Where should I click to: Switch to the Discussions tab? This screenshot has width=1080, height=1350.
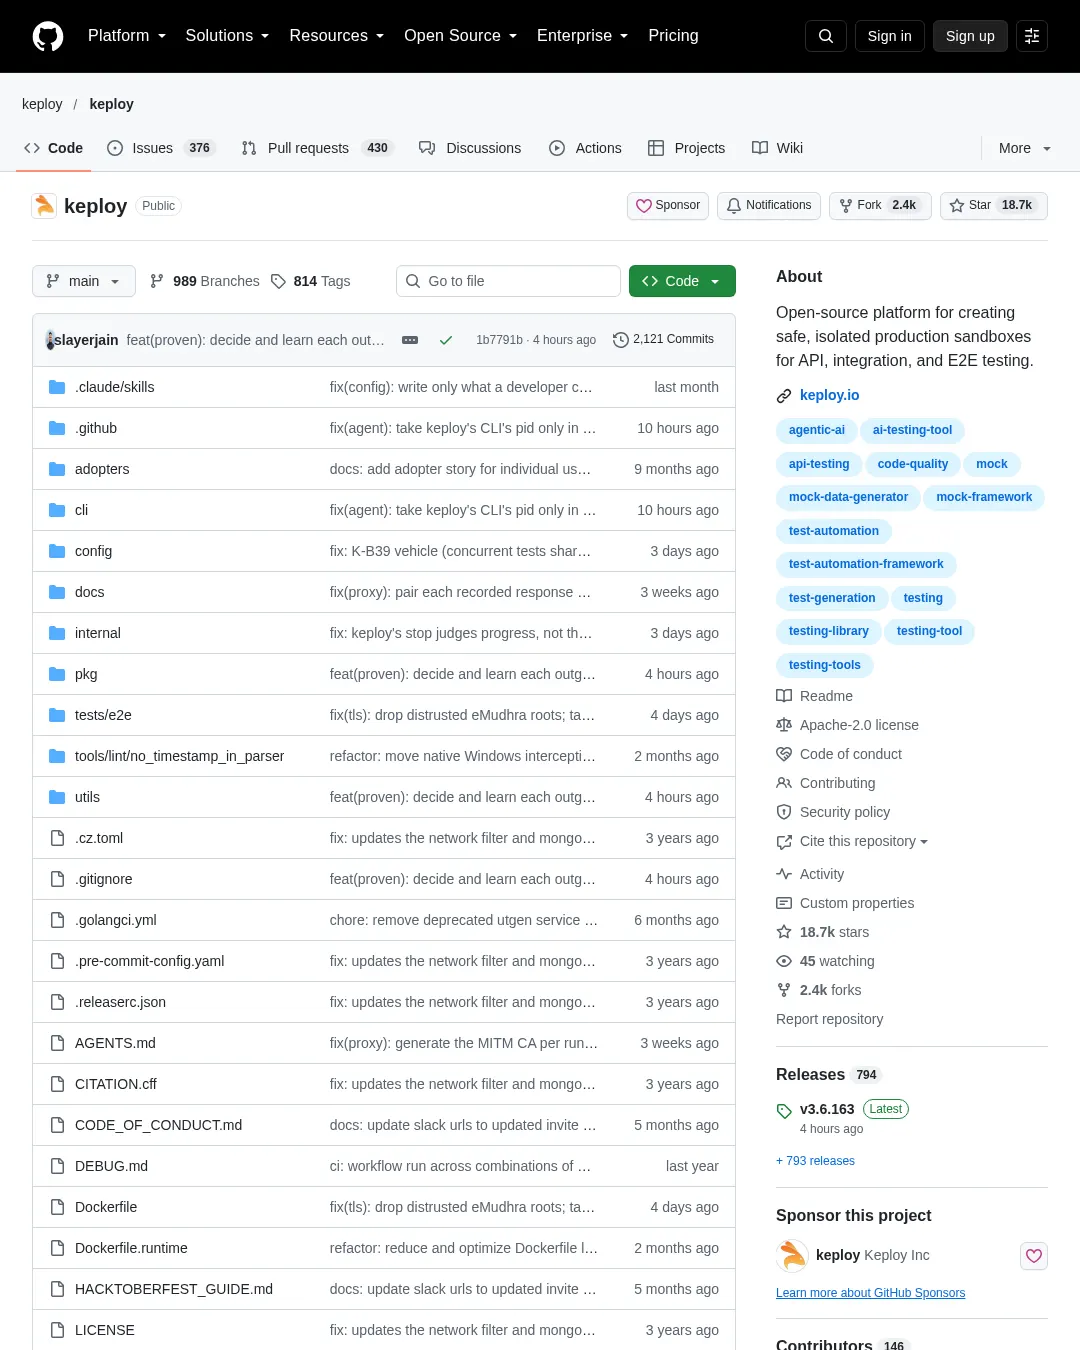point(470,148)
